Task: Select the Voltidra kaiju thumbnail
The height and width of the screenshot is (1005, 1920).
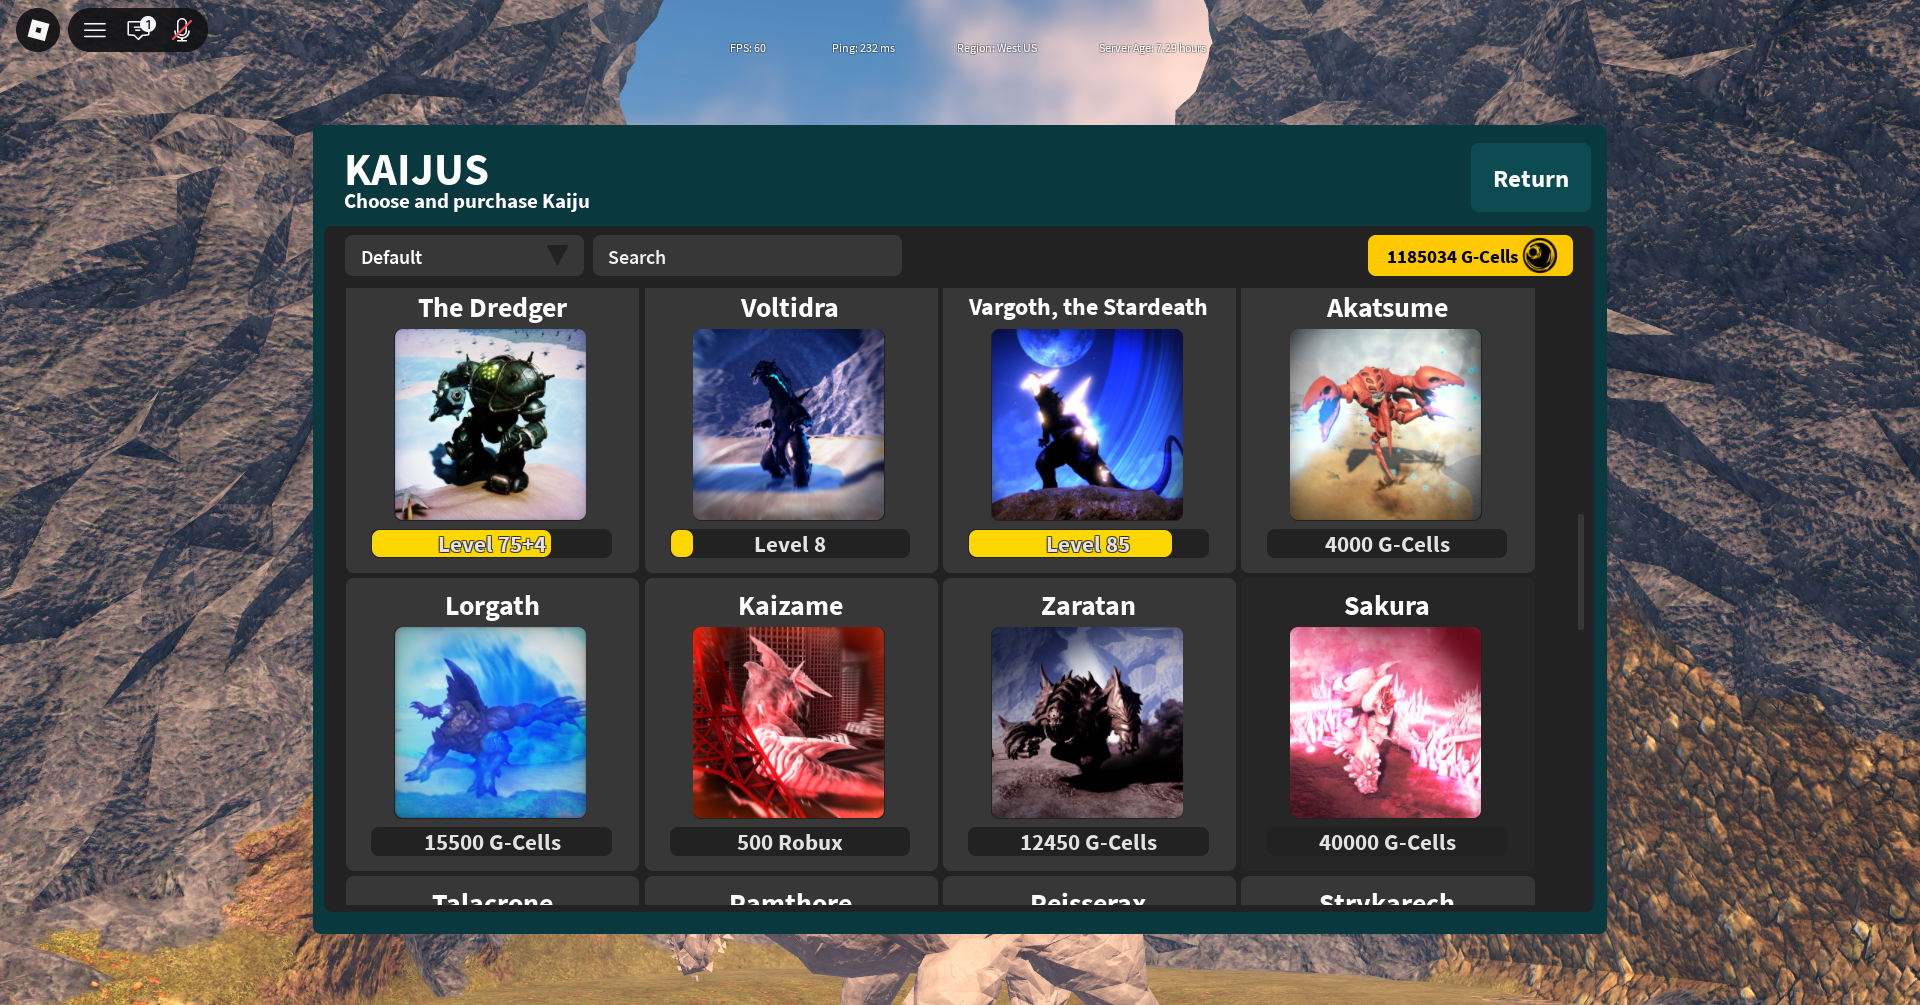Action: click(x=789, y=425)
